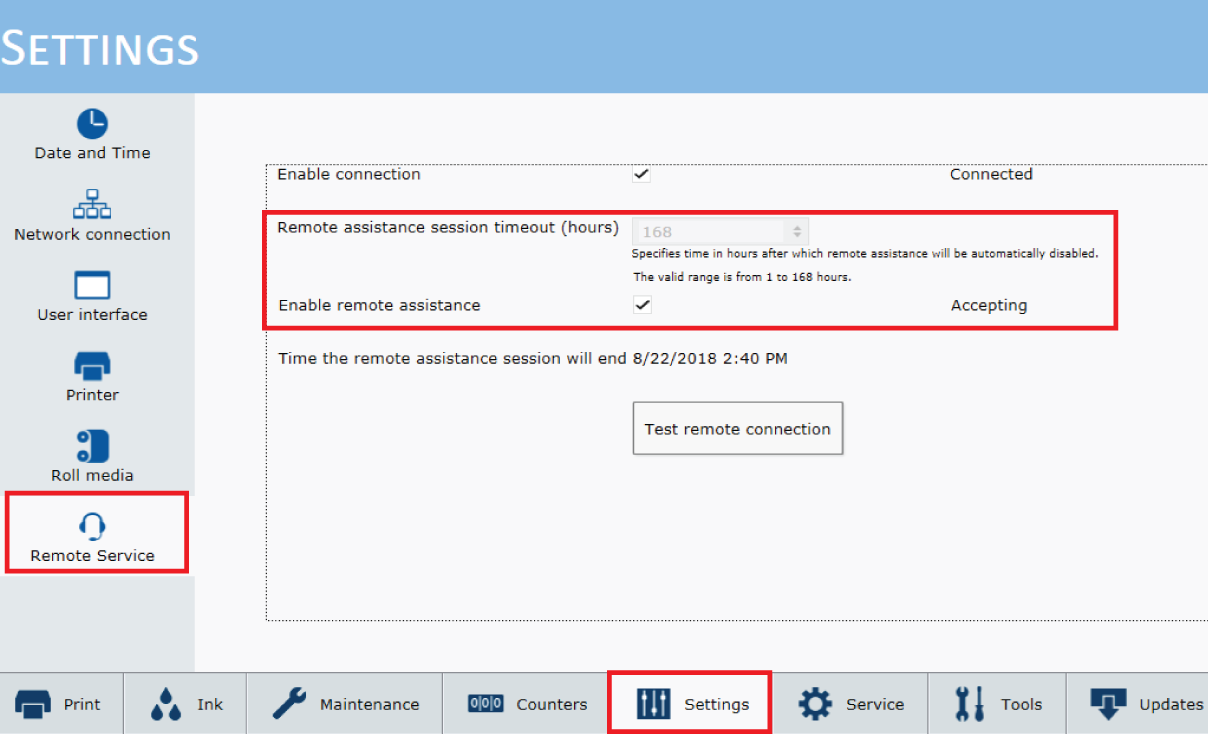Toggle the Enable remote assistance checkbox
Image resolution: width=1208 pixels, height=734 pixels.
coord(642,305)
